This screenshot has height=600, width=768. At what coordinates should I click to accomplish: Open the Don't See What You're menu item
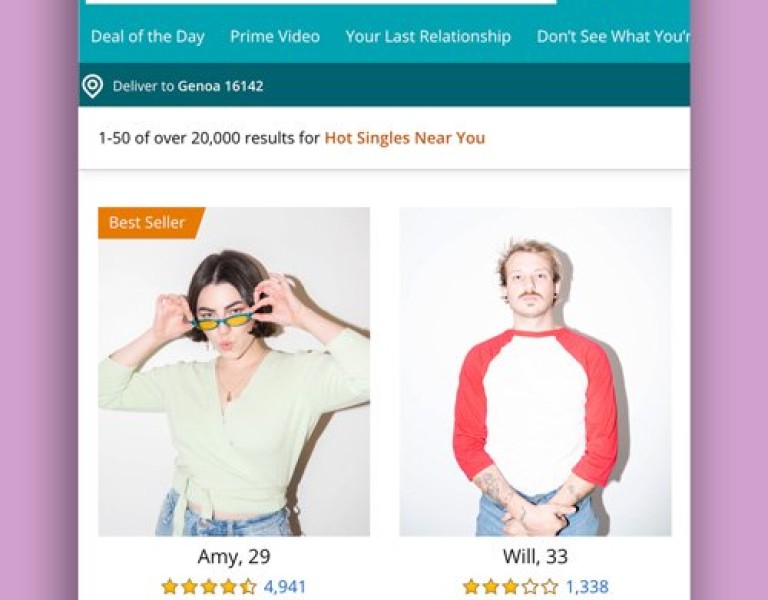[612, 37]
